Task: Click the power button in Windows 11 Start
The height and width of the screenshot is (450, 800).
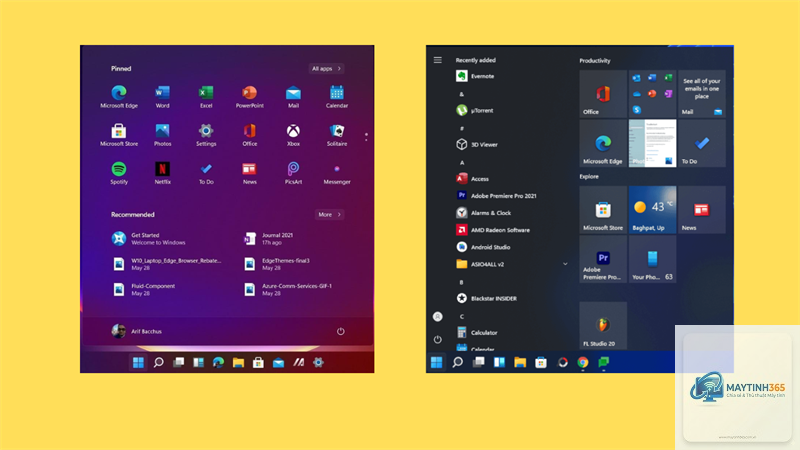Action: [340, 331]
